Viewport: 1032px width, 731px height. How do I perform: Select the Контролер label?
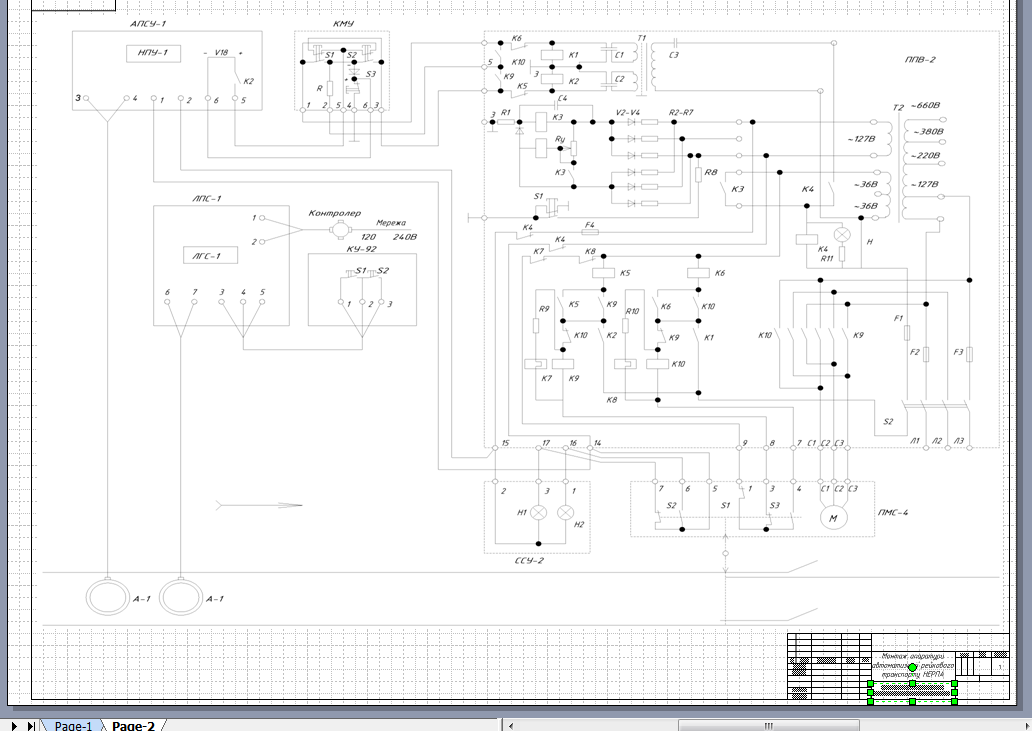(334, 213)
